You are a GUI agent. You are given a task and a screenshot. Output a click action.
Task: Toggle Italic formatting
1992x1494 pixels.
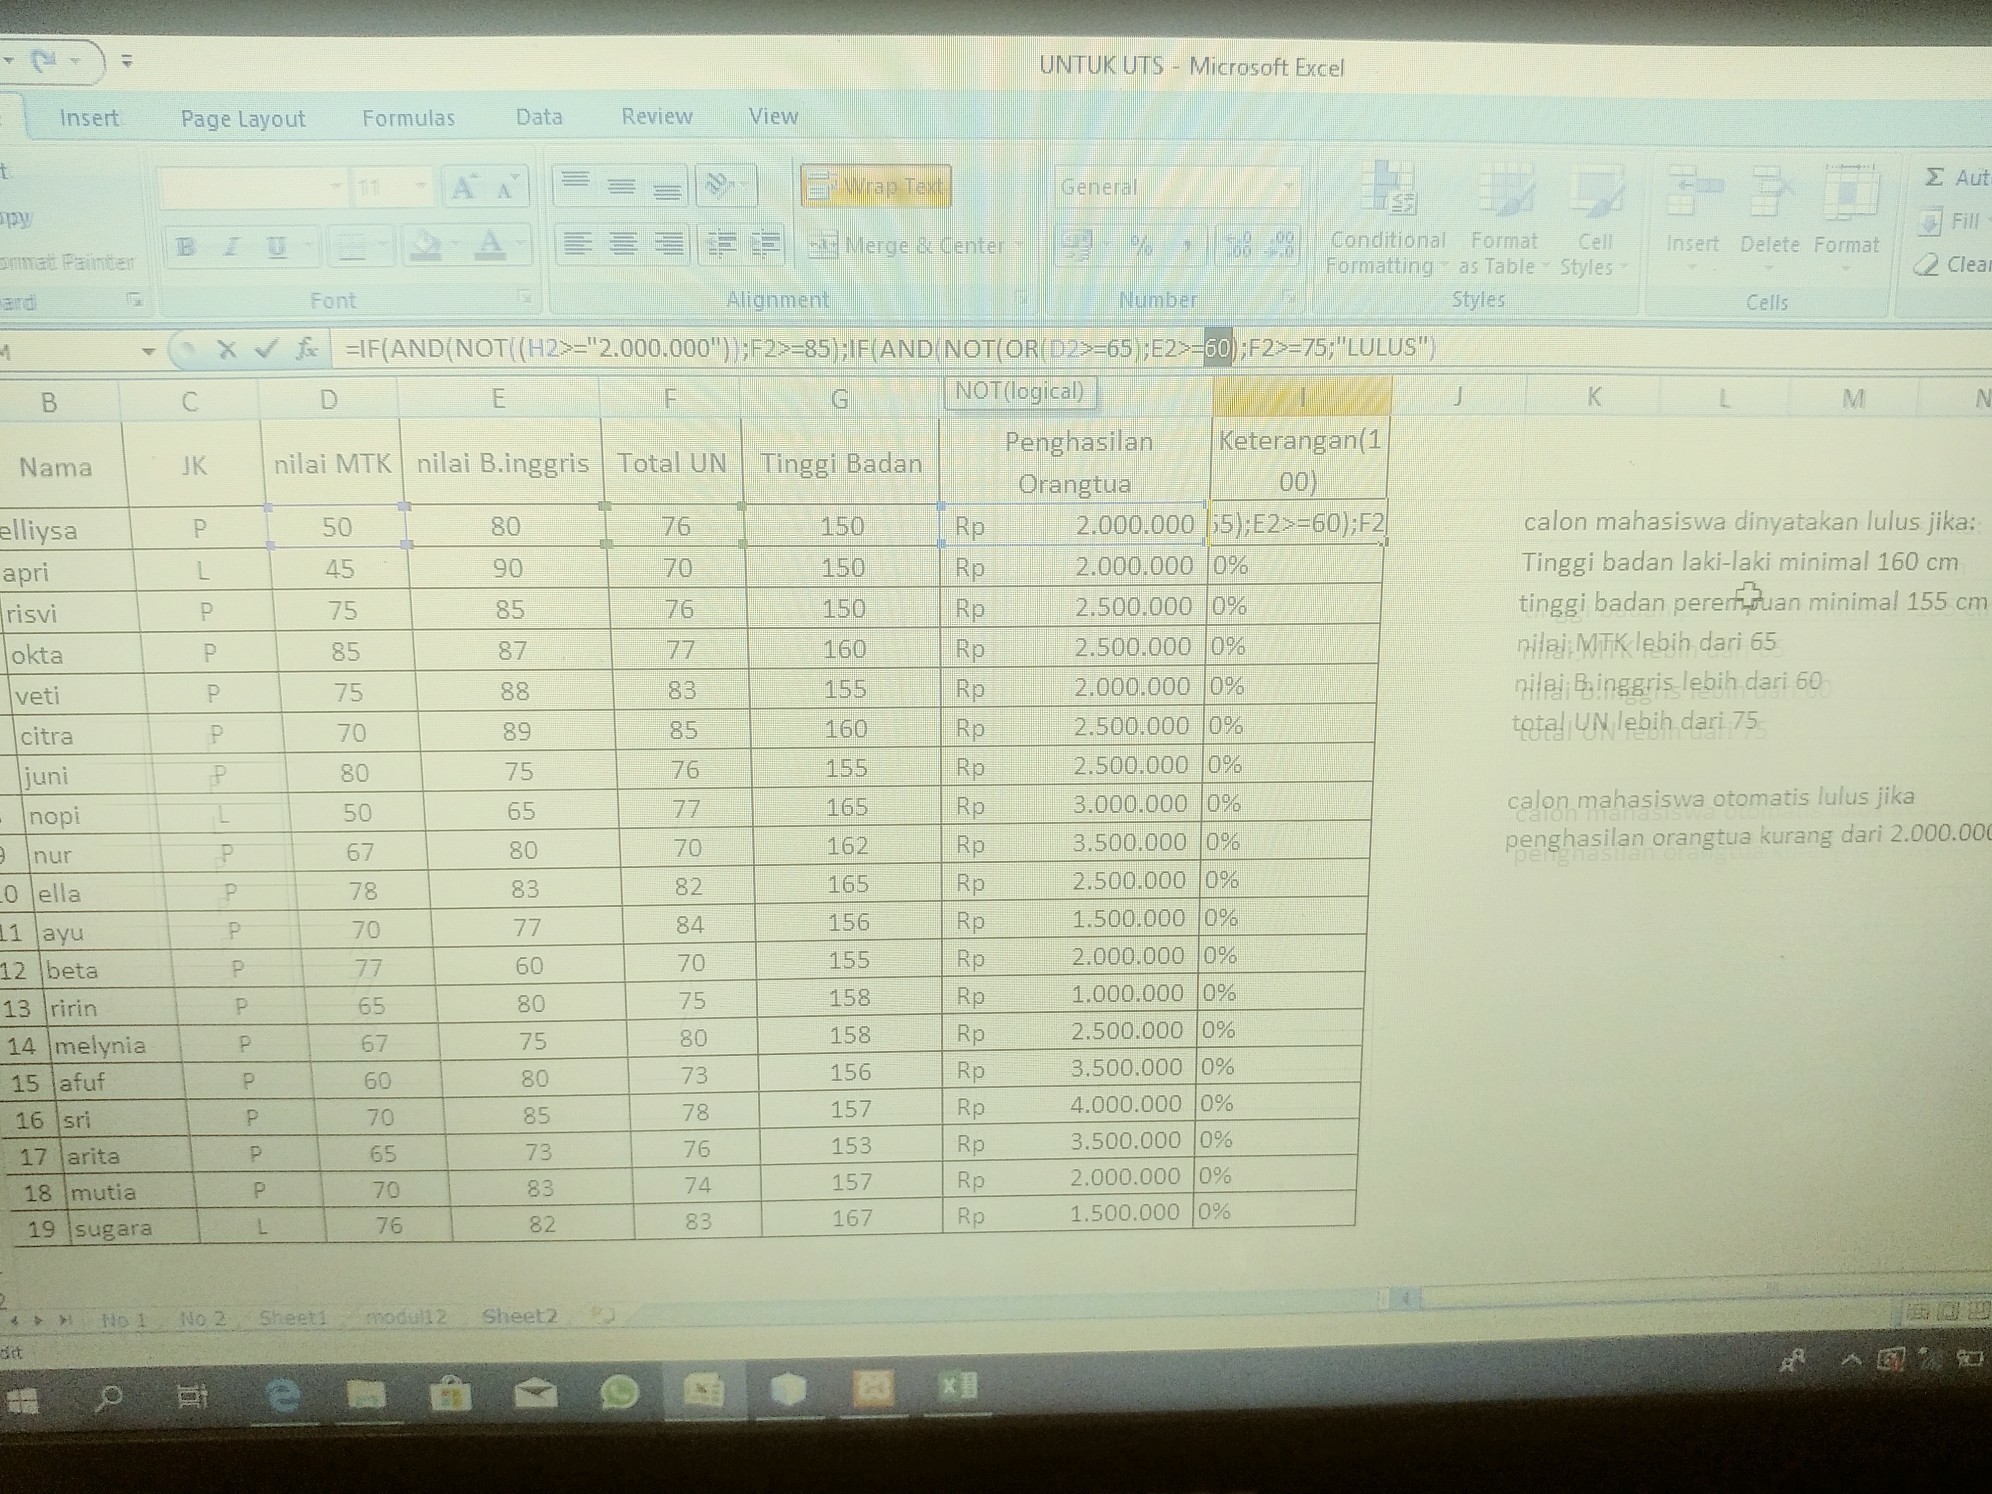point(231,246)
